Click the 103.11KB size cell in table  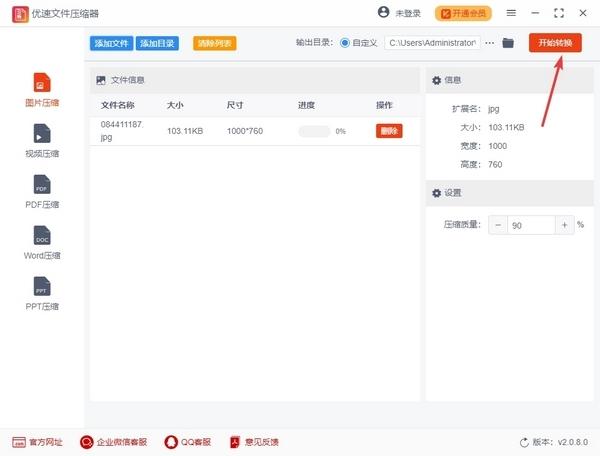pos(185,131)
